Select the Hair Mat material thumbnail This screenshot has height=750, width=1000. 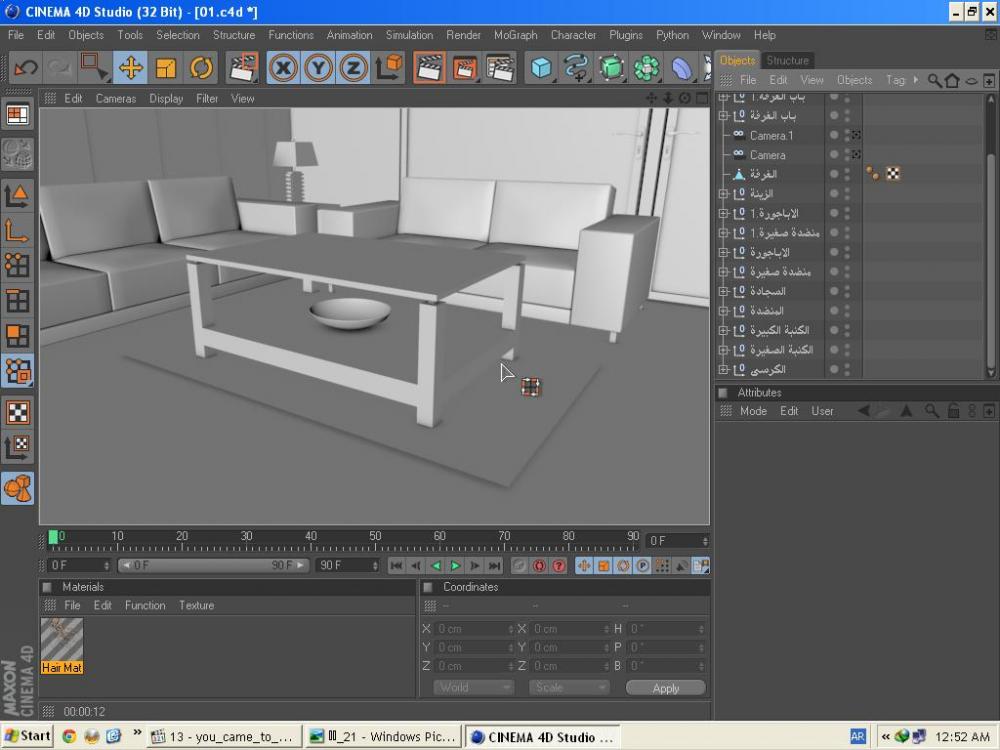click(62, 640)
